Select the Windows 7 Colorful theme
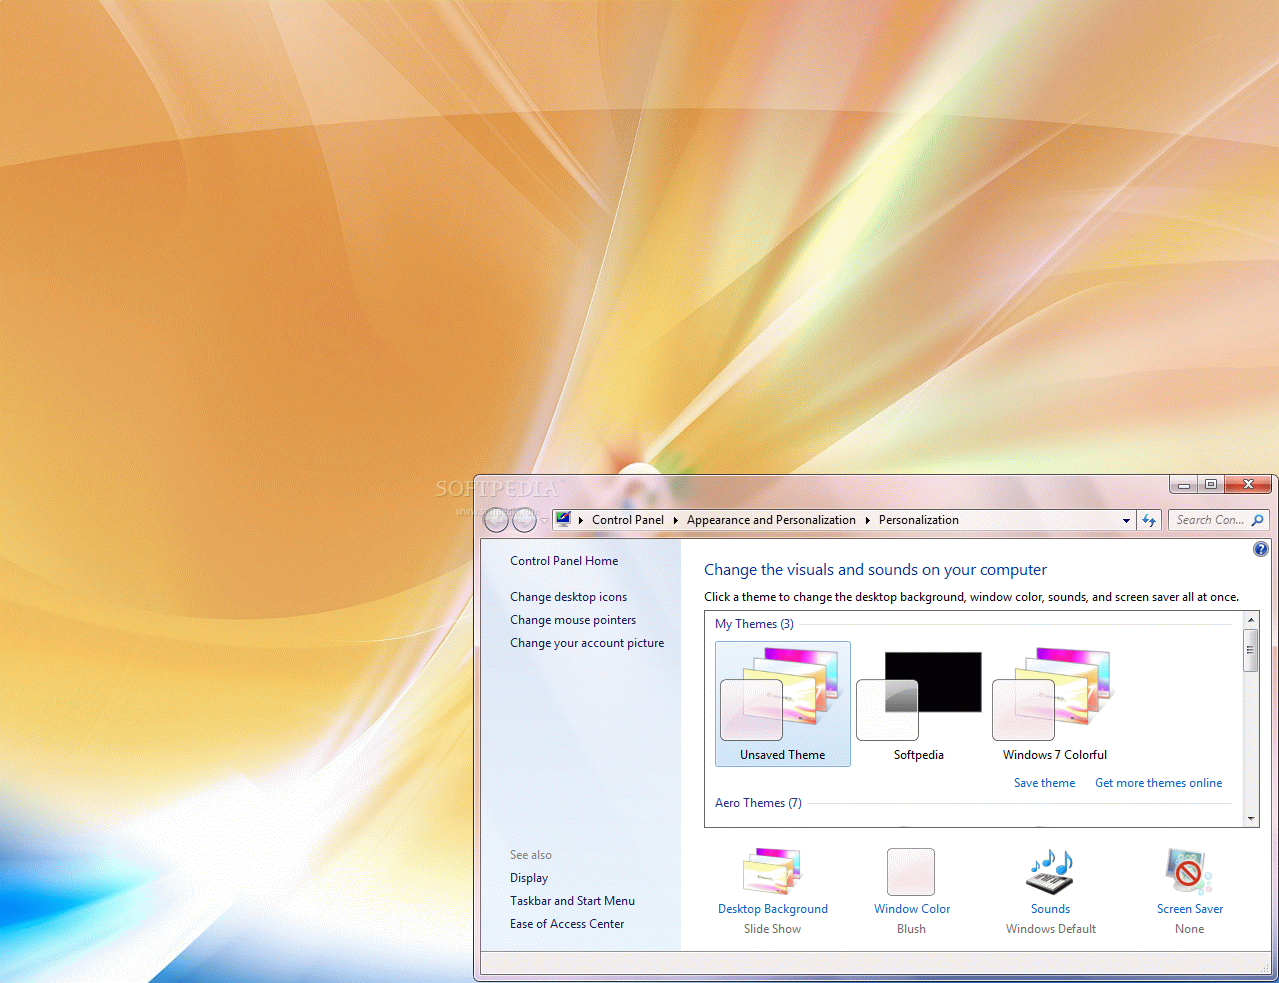Screen dimensions: 1279x983 click(x=1055, y=704)
